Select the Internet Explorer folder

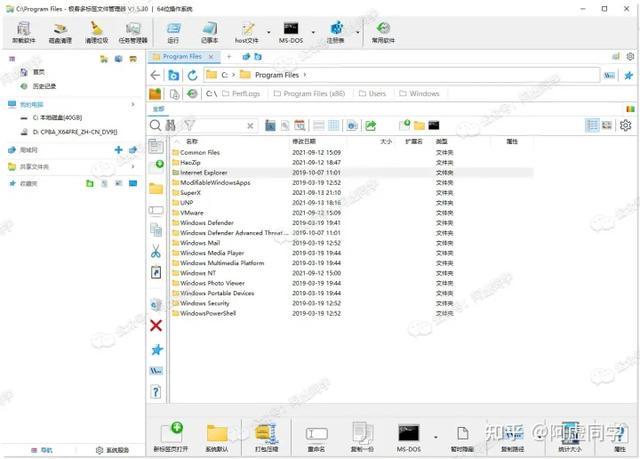point(204,173)
